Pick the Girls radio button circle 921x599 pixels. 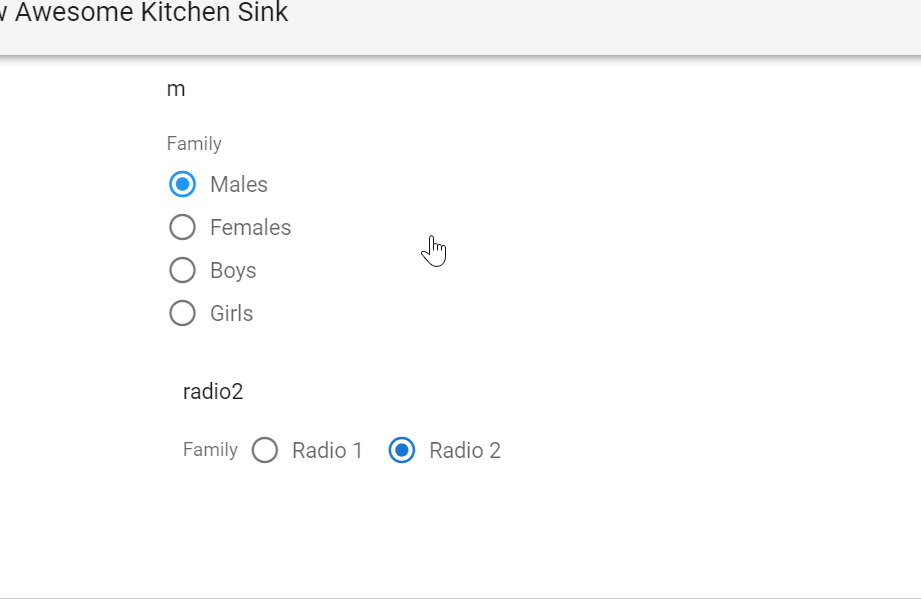tap(182, 313)
